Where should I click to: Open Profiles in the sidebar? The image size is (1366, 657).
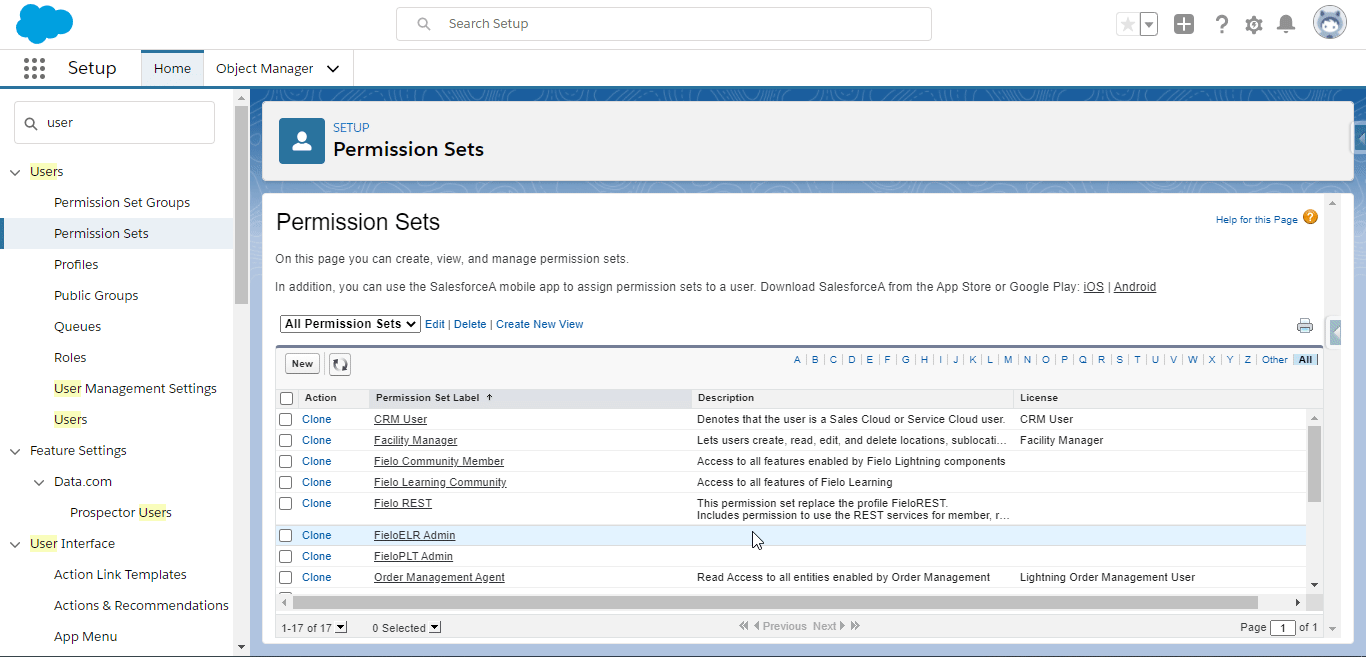(76, 265)
